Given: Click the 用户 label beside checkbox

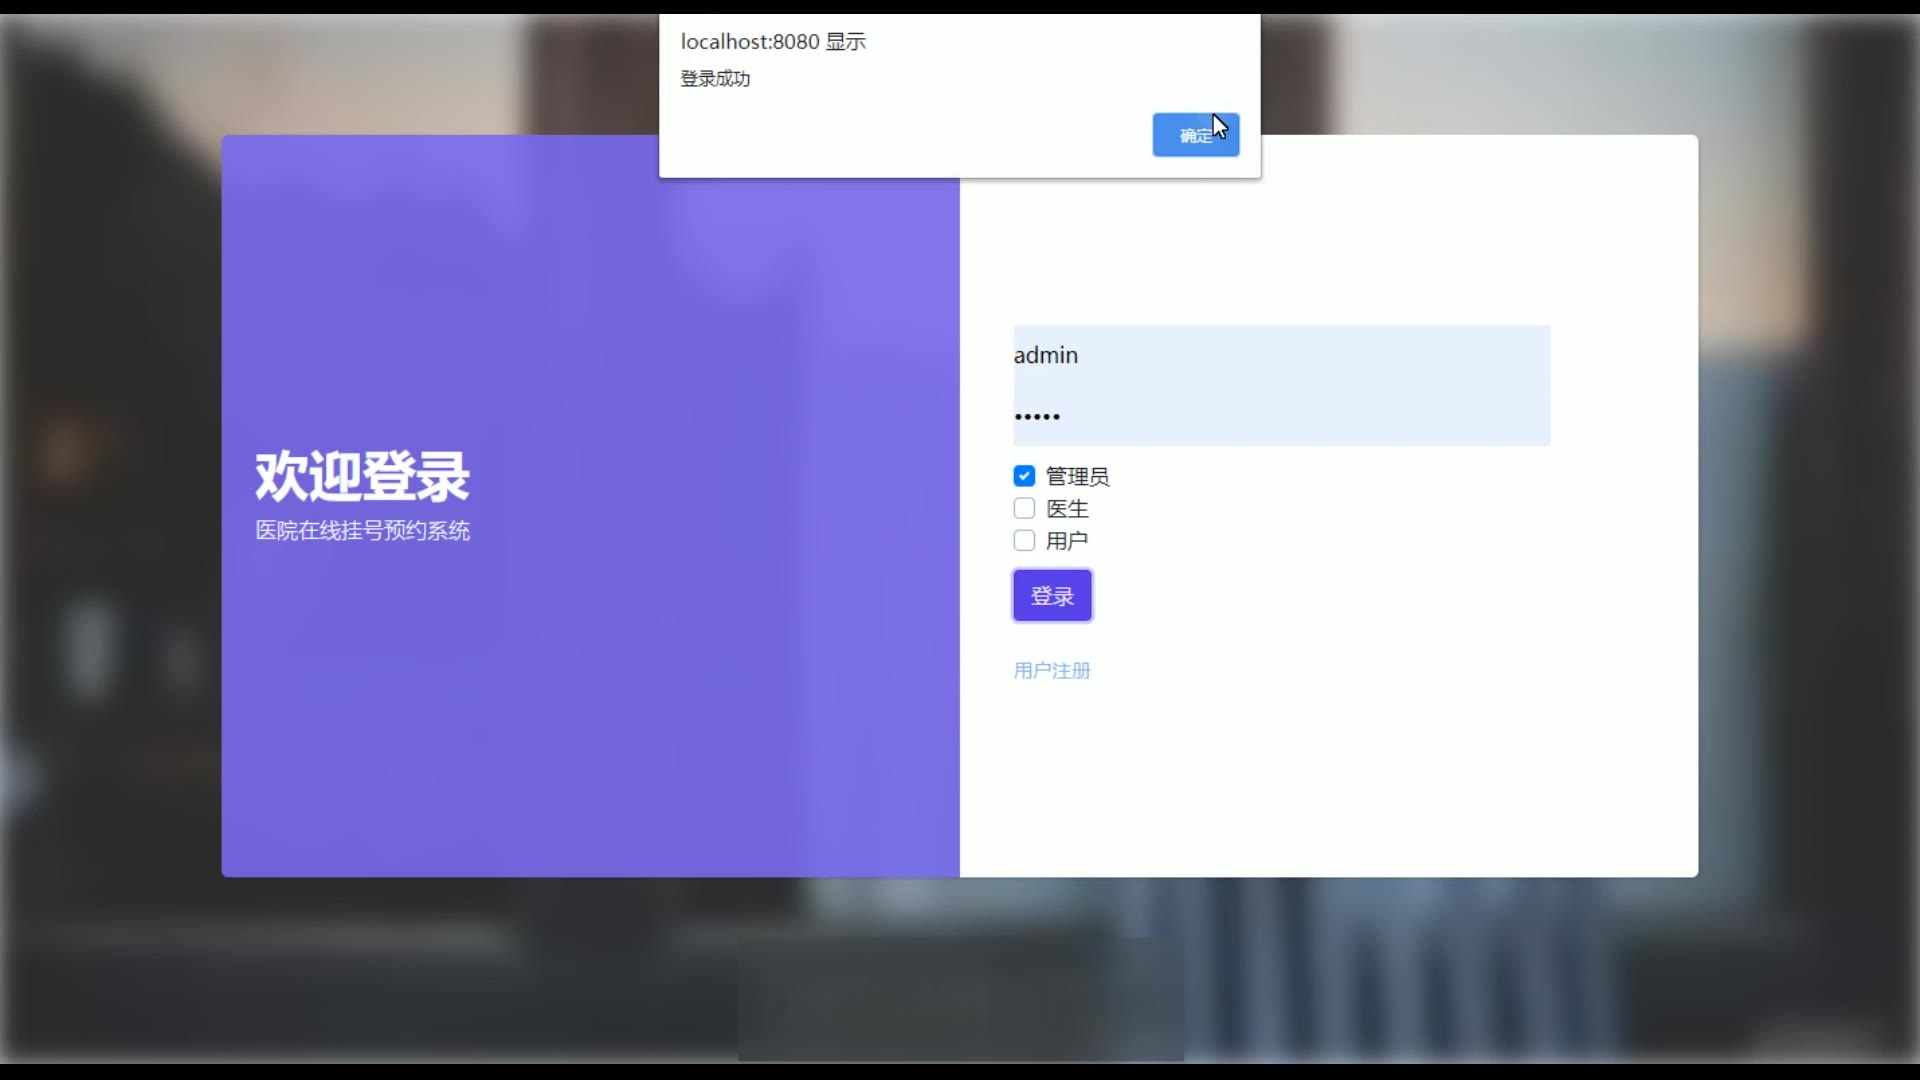Looking at the screenshot, I should (1066, 540).
